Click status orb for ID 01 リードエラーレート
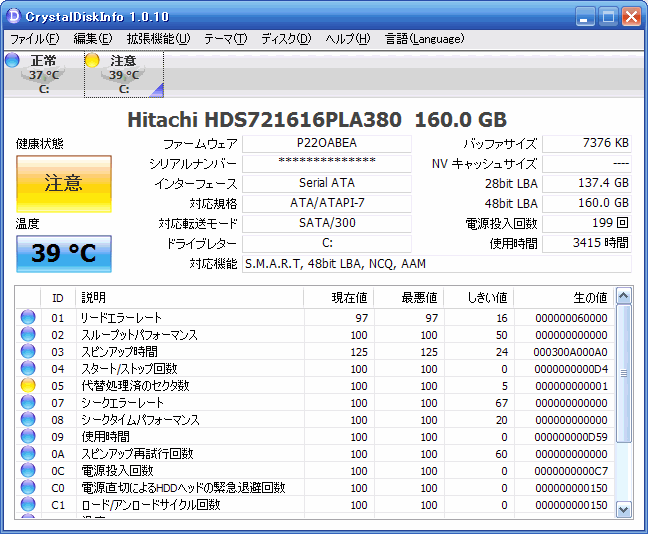Screen dimensions: 648x534 click(x=28, y=317)
